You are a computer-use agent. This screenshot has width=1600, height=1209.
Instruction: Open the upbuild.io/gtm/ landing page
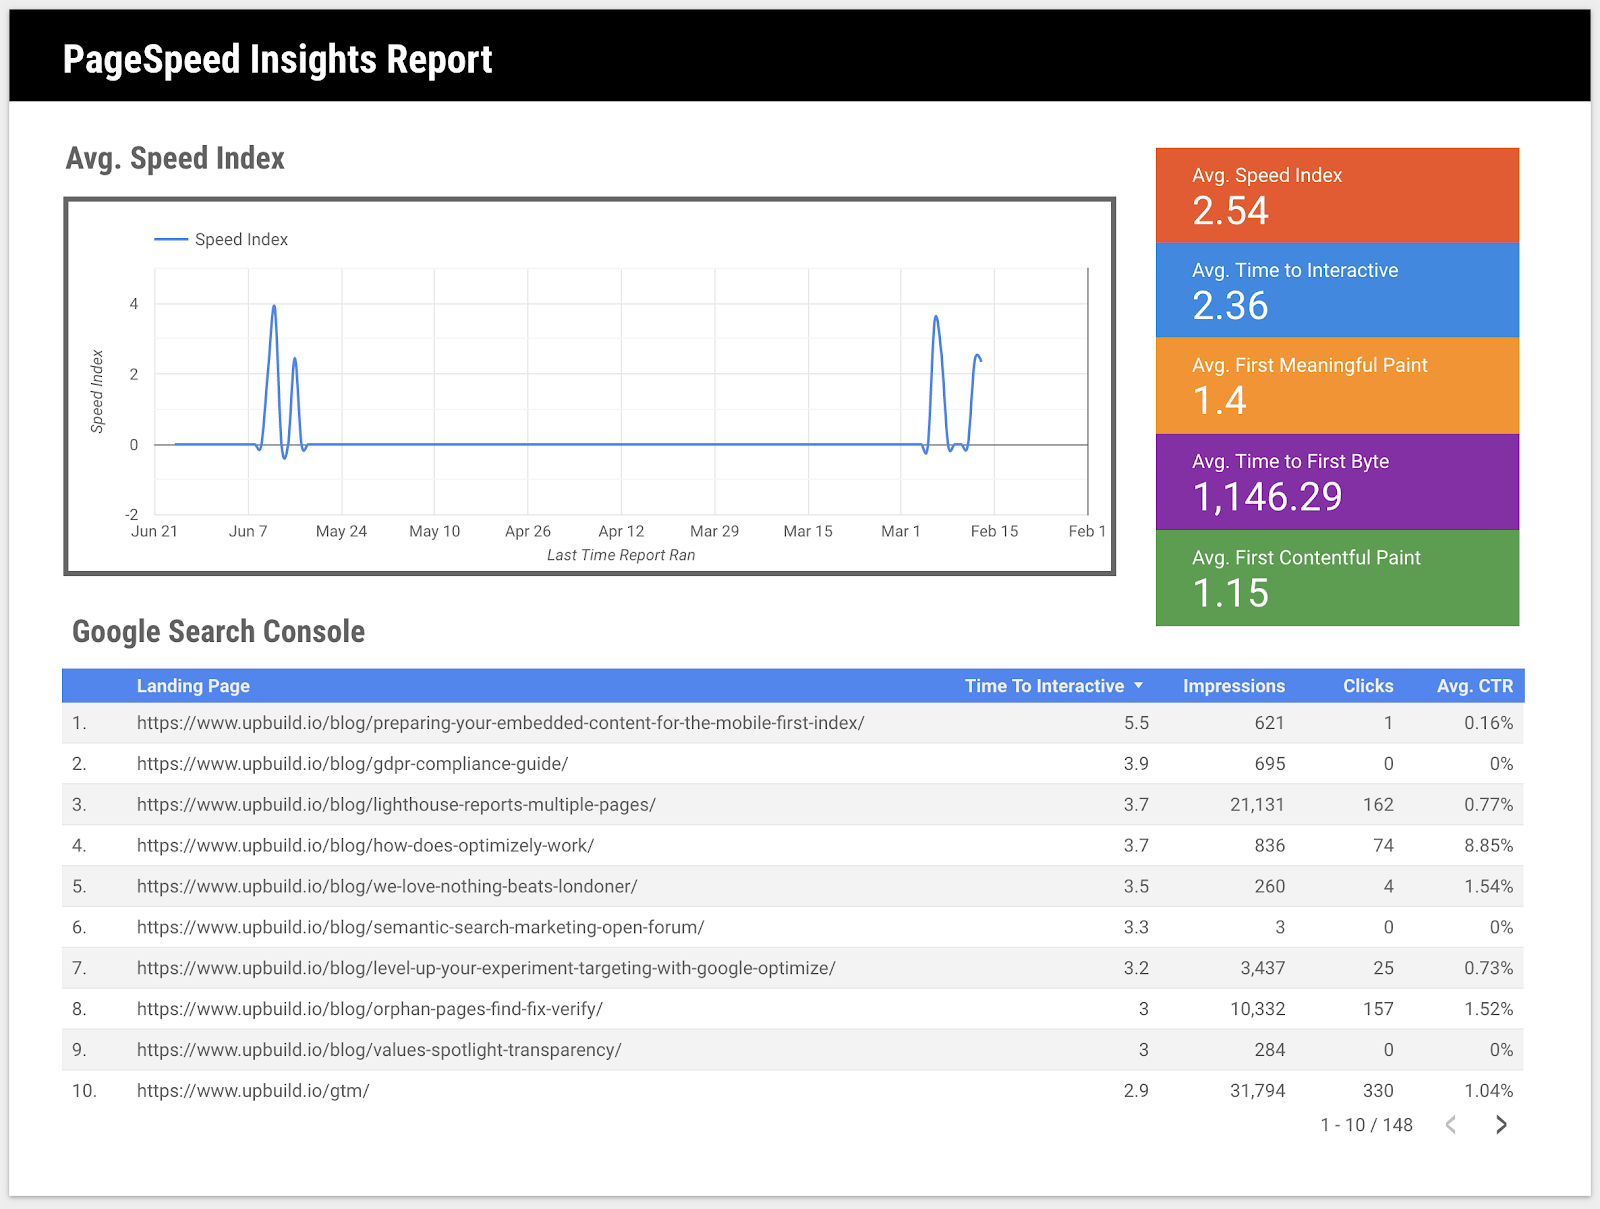(x=253, y=1091)
